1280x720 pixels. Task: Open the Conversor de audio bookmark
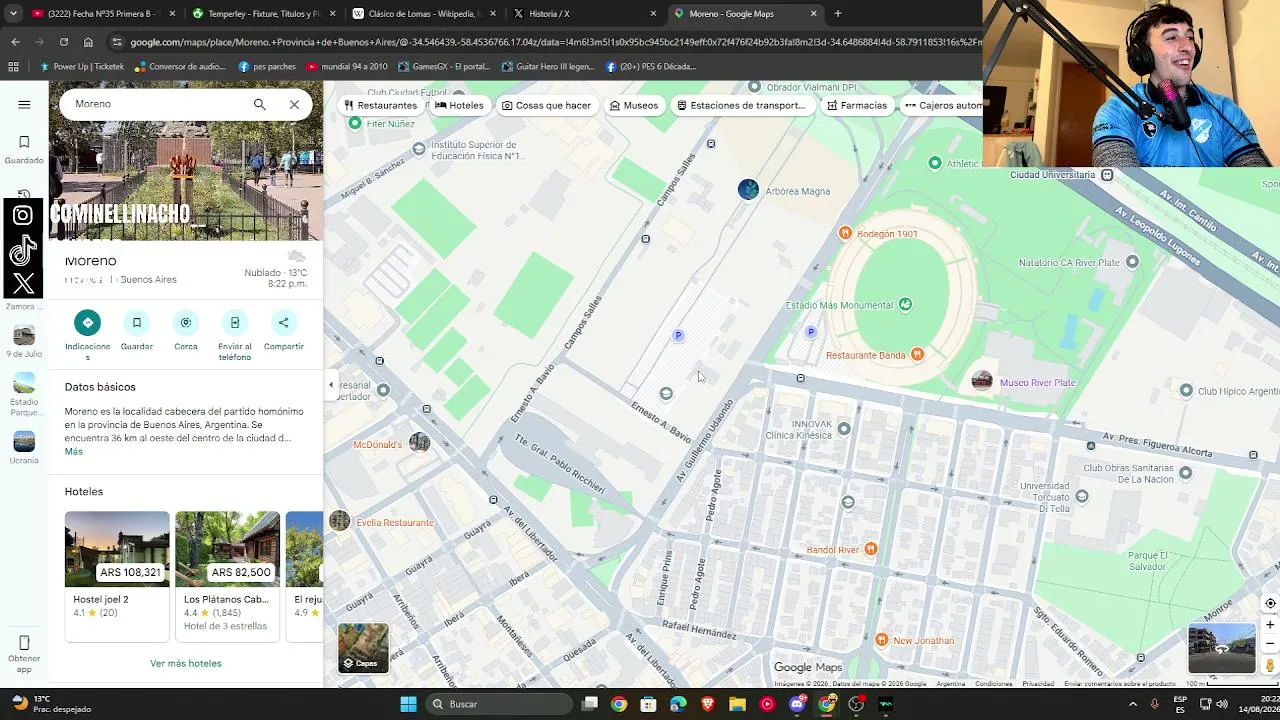pos(180,67)
